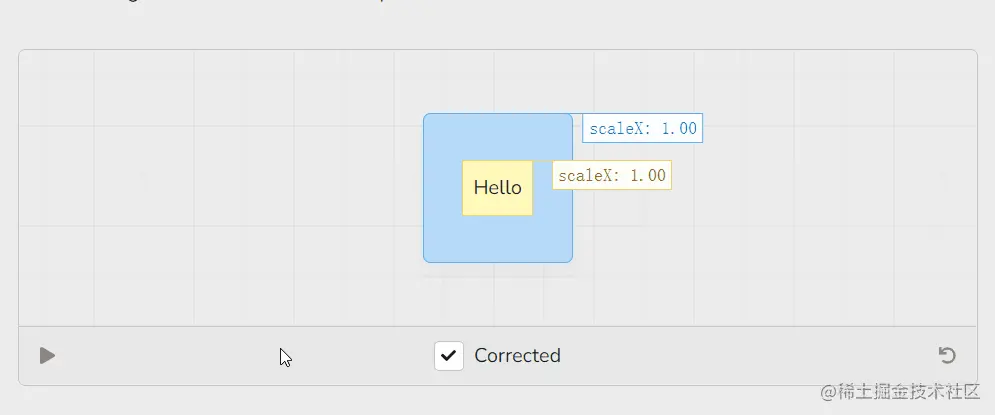The width and height of the screenshot is (995, 415).
Task: Click the 稀土掘金技术社区 watermark
Action: 900,392
